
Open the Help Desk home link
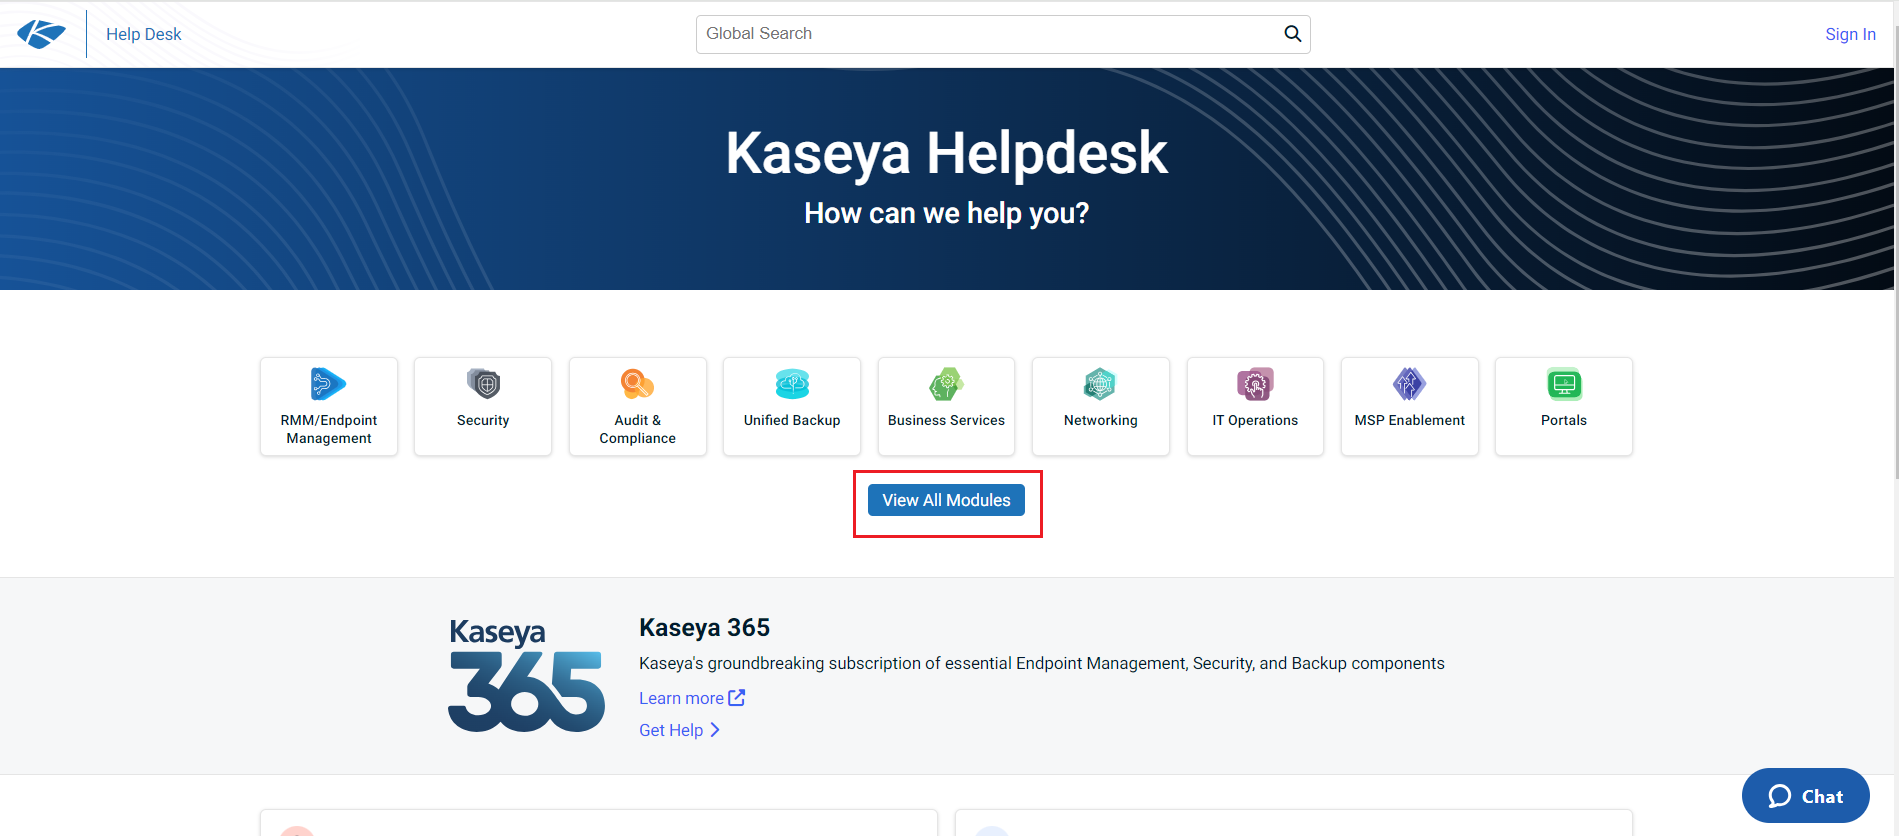click(144, 34)
